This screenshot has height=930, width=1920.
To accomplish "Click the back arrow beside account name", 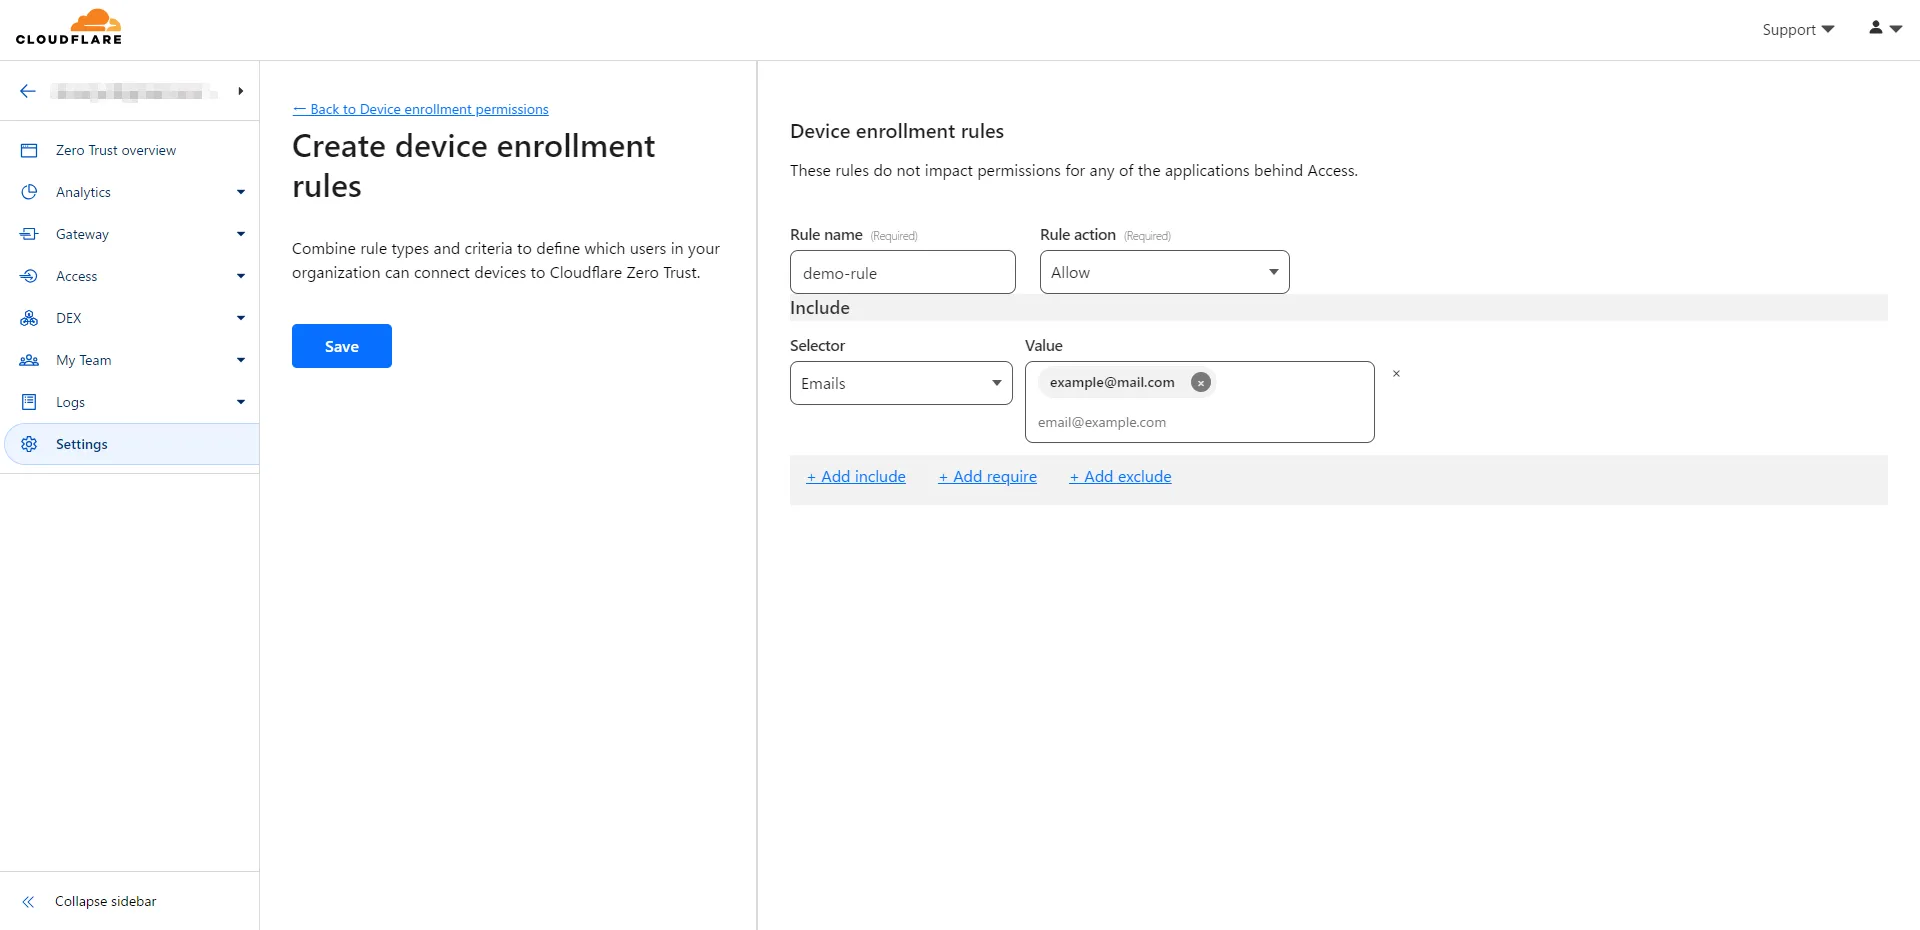I will pyautogui.click(x=28, y=91).
